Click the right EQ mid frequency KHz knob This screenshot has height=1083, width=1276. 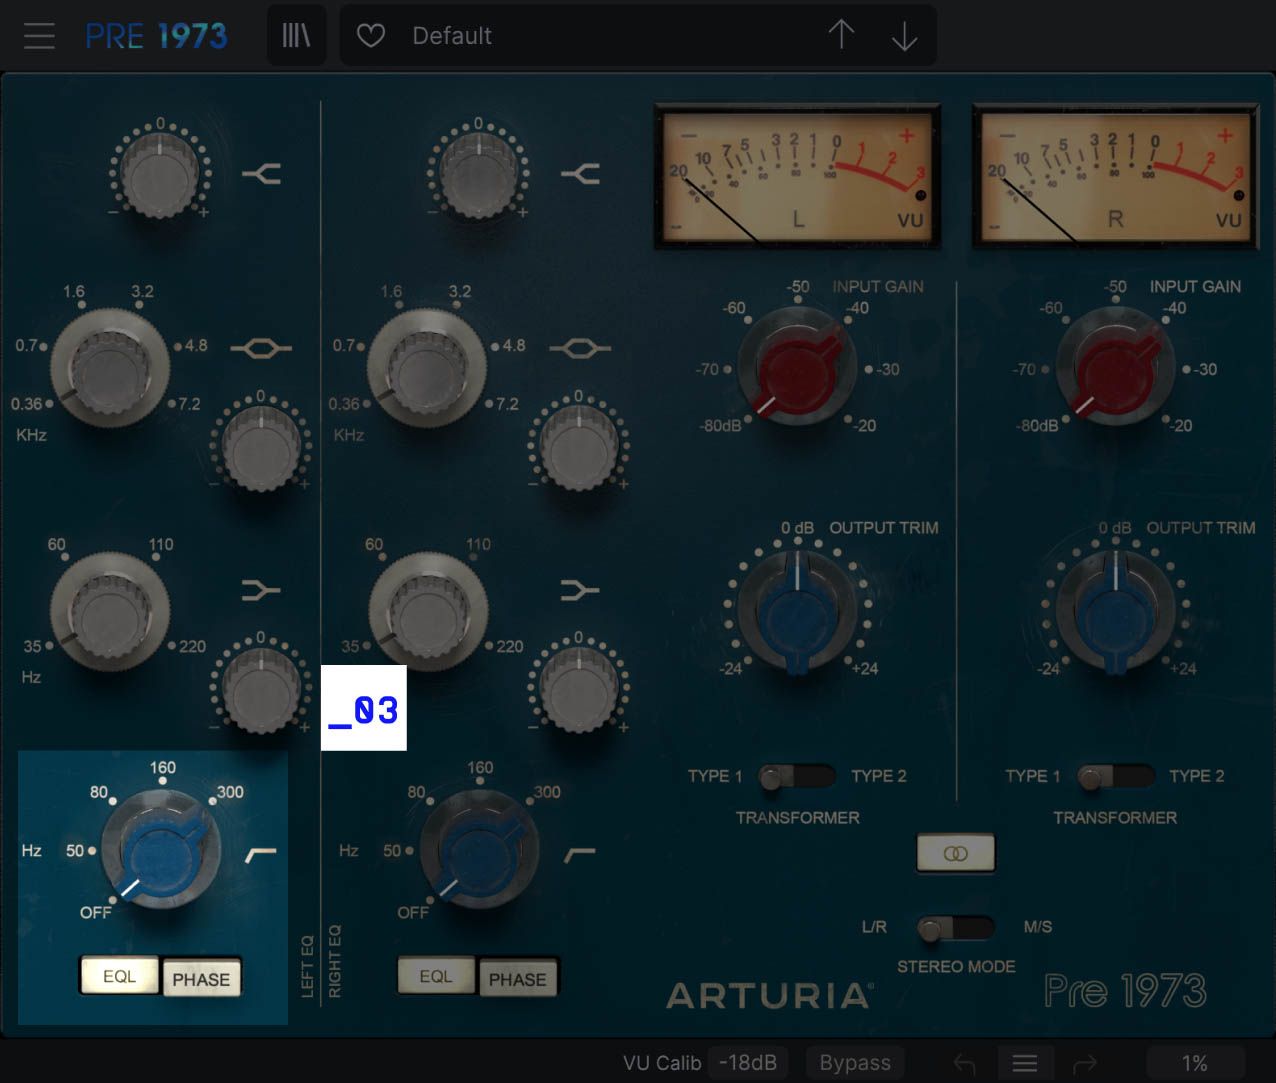(x=428, y=368)
